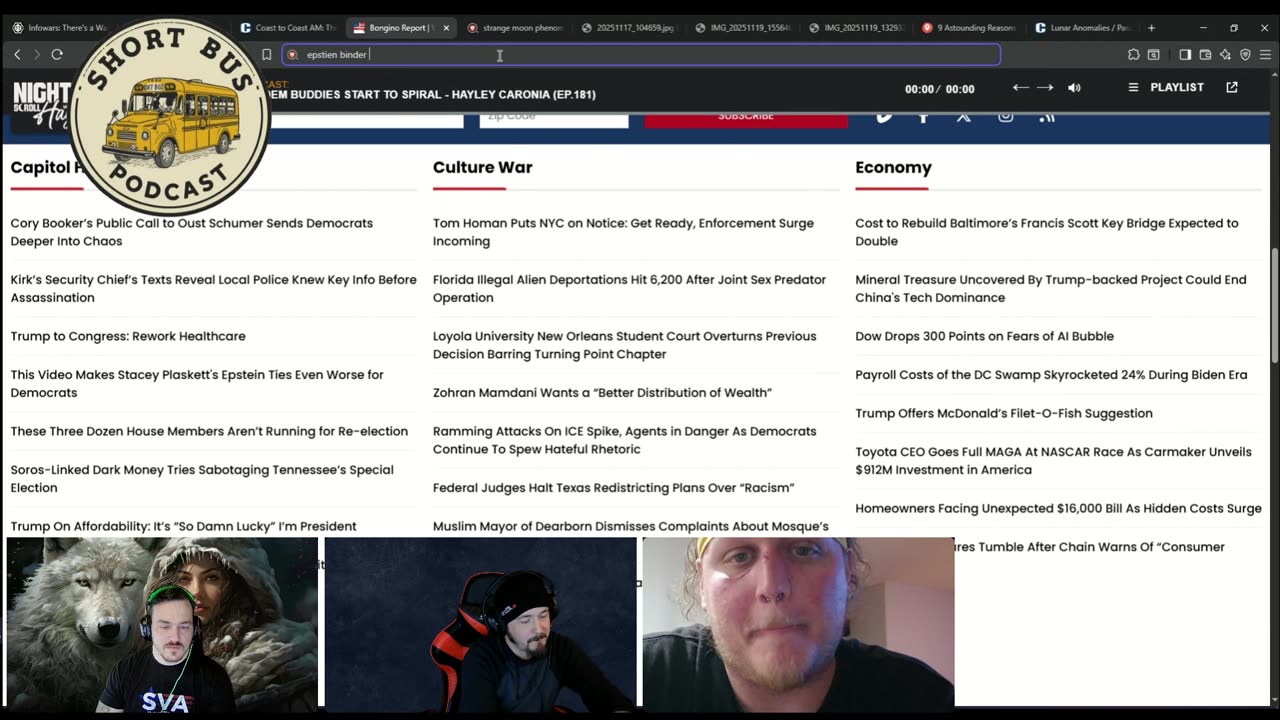Viewport: 1280px width, 720px height.
Task: Skip to next podcast track arrow
Action: pyautogui.click(x=1045, y=88)
